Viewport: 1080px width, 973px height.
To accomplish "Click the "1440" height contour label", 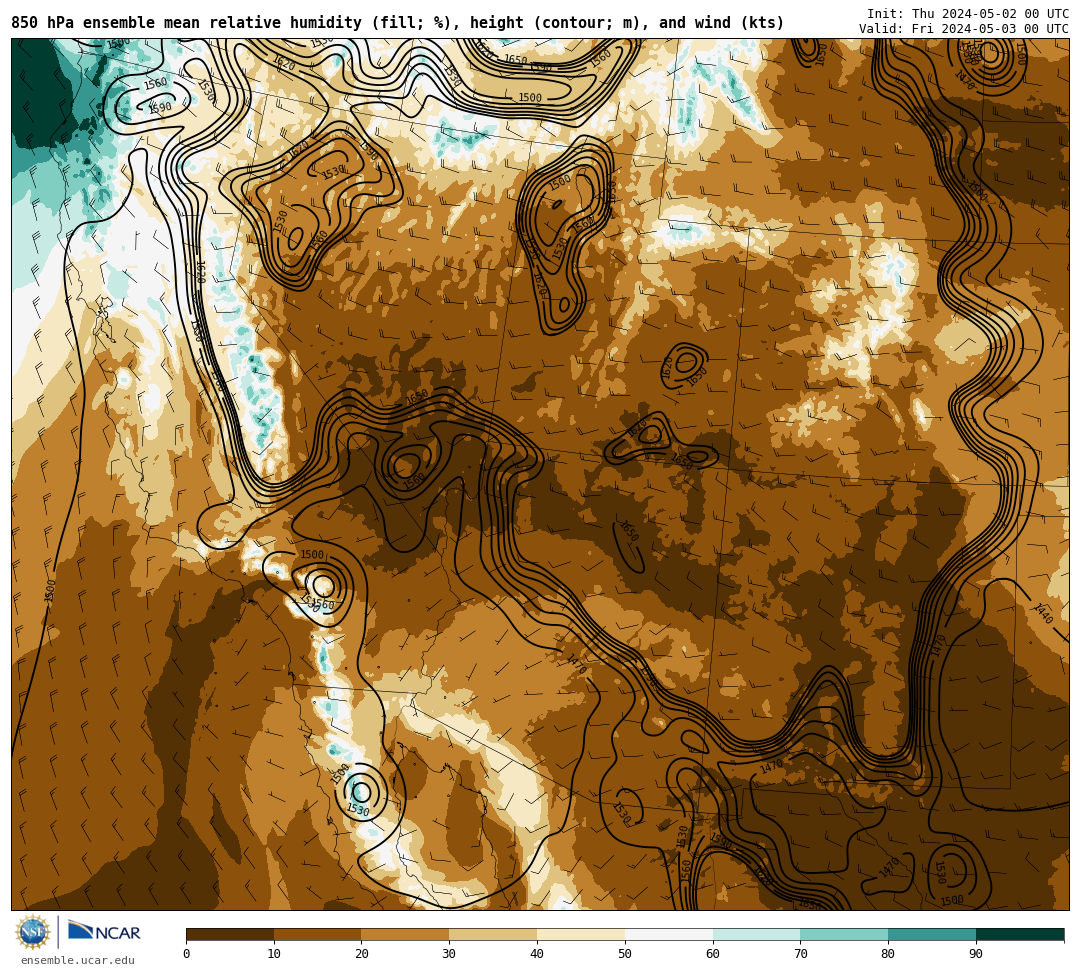I will [x=1043, y=613].
